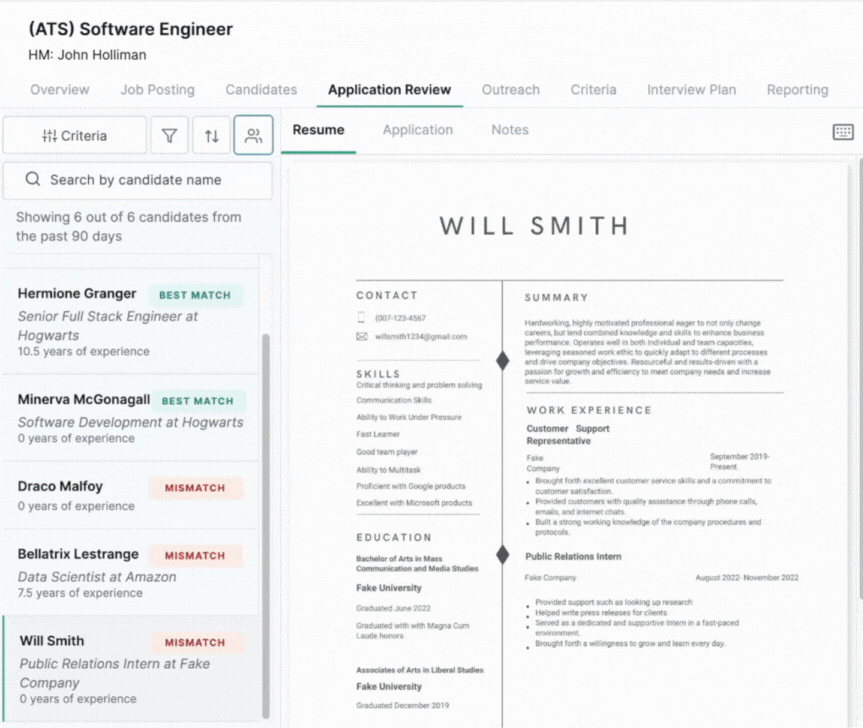Click the search magnifier icon
The height and width of the screenshot is (728, 863).
point(33,180)
